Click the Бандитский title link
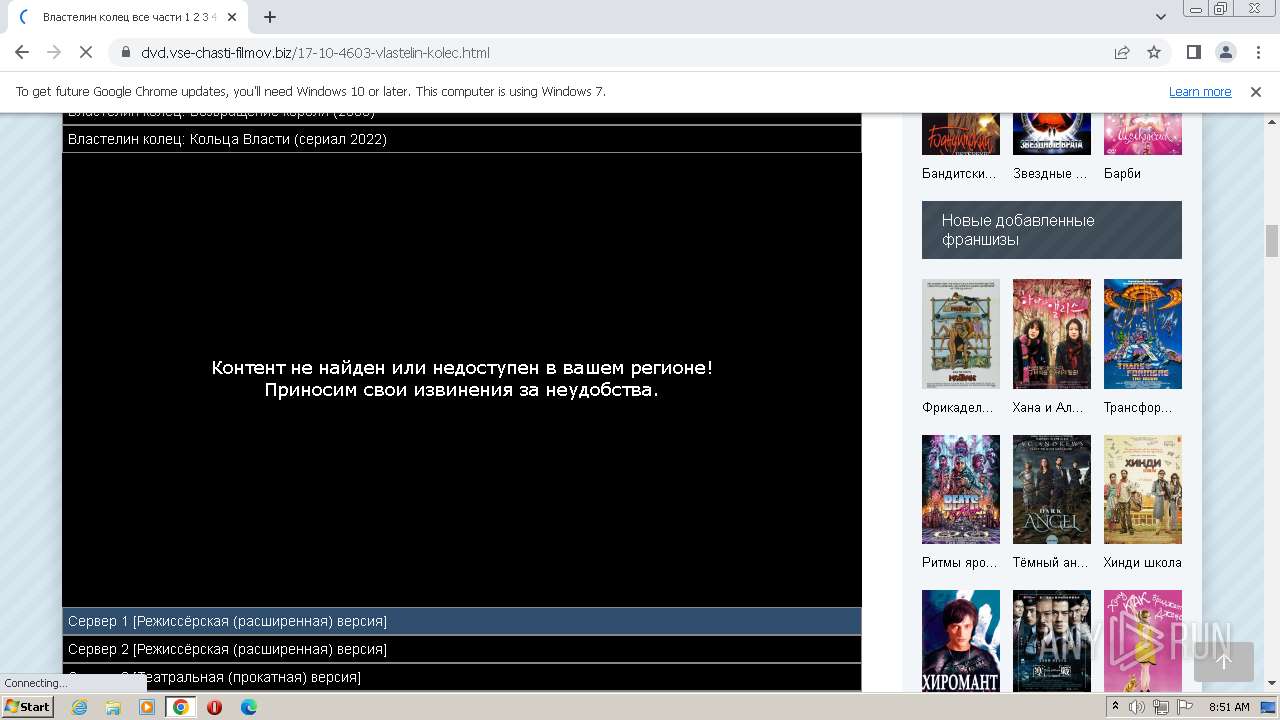Viewport: 1280px width, 720px height. pyautogui.click(x=960, y=173)
